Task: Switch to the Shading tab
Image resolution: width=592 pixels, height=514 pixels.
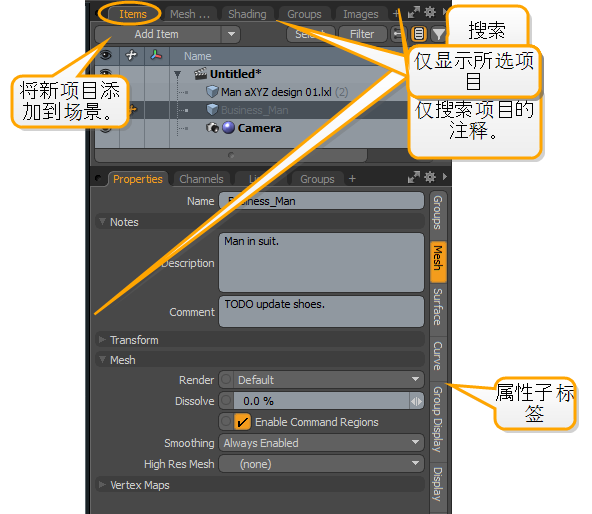Action: pyautogui.click(x=247, y=14)
